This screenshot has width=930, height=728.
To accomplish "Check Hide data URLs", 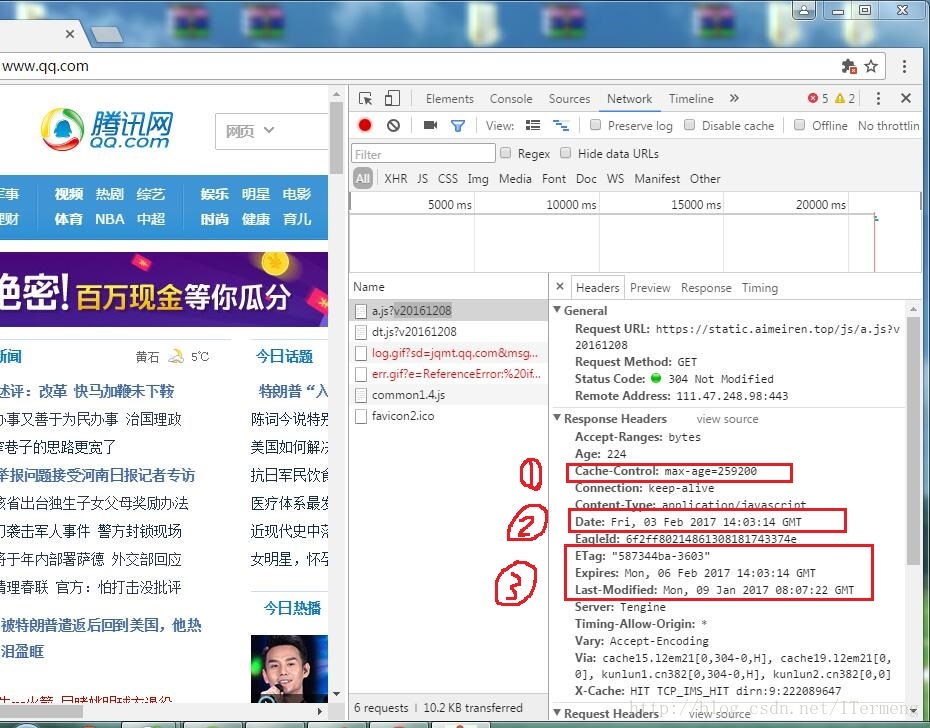I will (566, 153).
